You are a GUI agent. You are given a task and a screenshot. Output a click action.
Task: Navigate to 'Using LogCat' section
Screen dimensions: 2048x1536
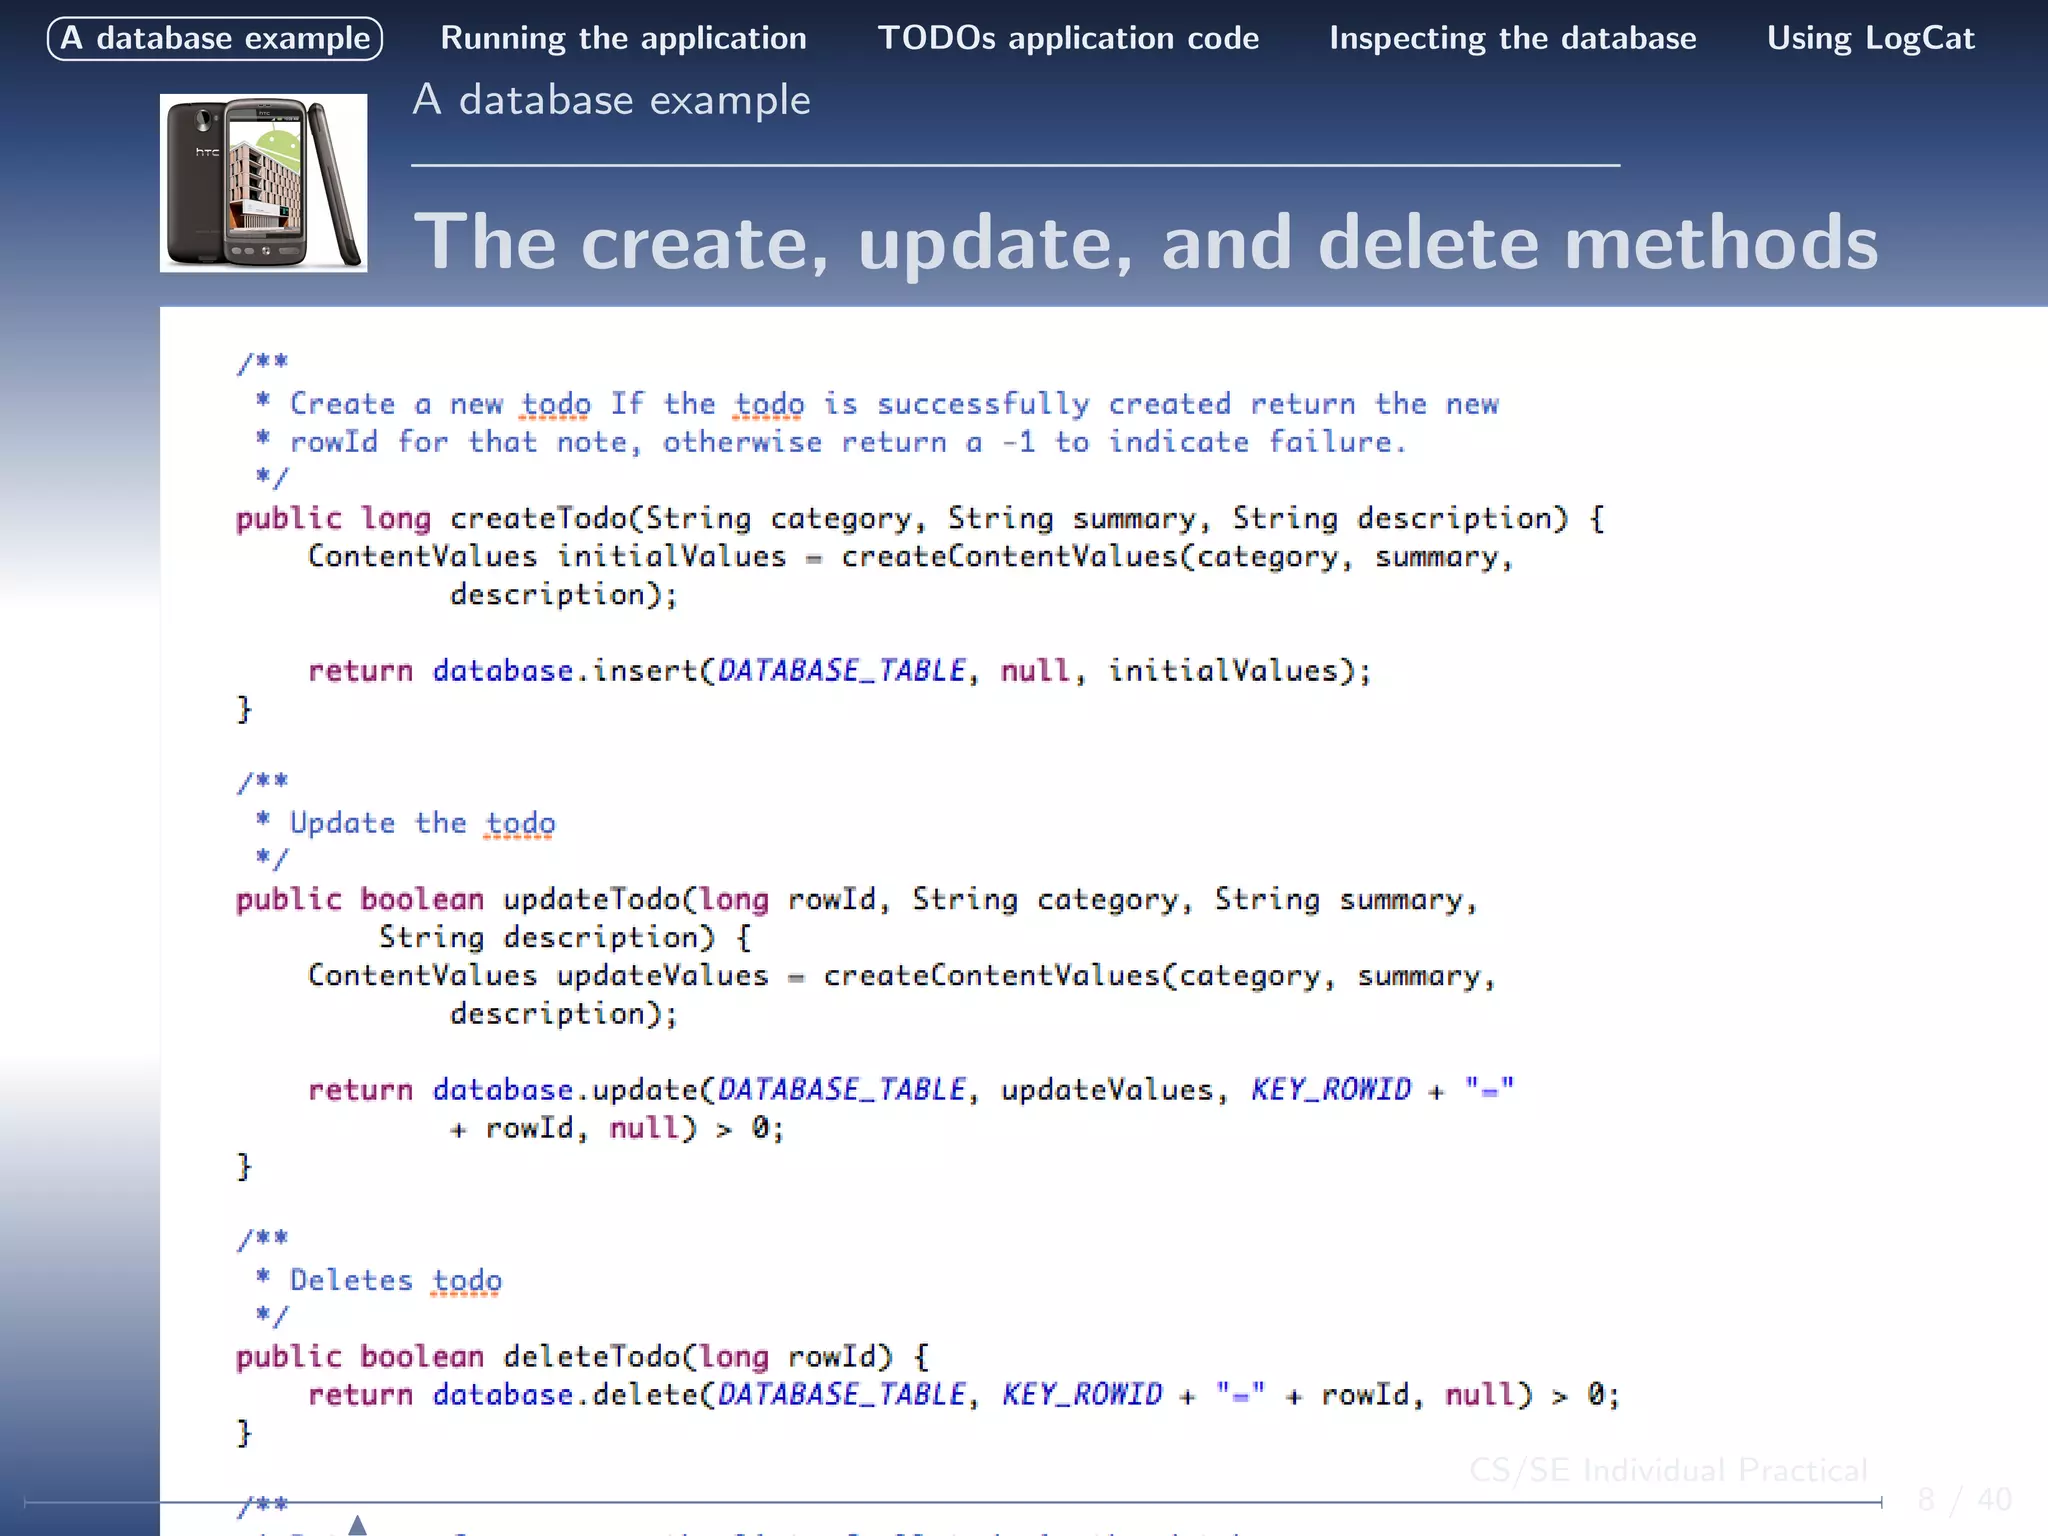click(1870, 38)
